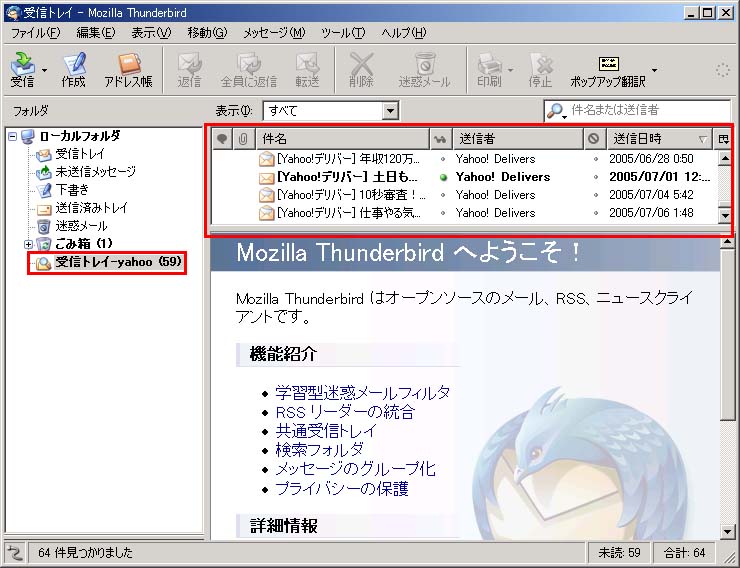Select the ごみ箱 (1) folder

[x=84, y=244]
